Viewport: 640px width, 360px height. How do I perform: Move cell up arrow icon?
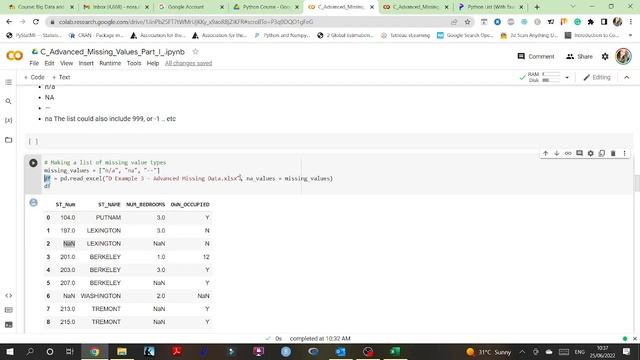[x=545, y=153]
